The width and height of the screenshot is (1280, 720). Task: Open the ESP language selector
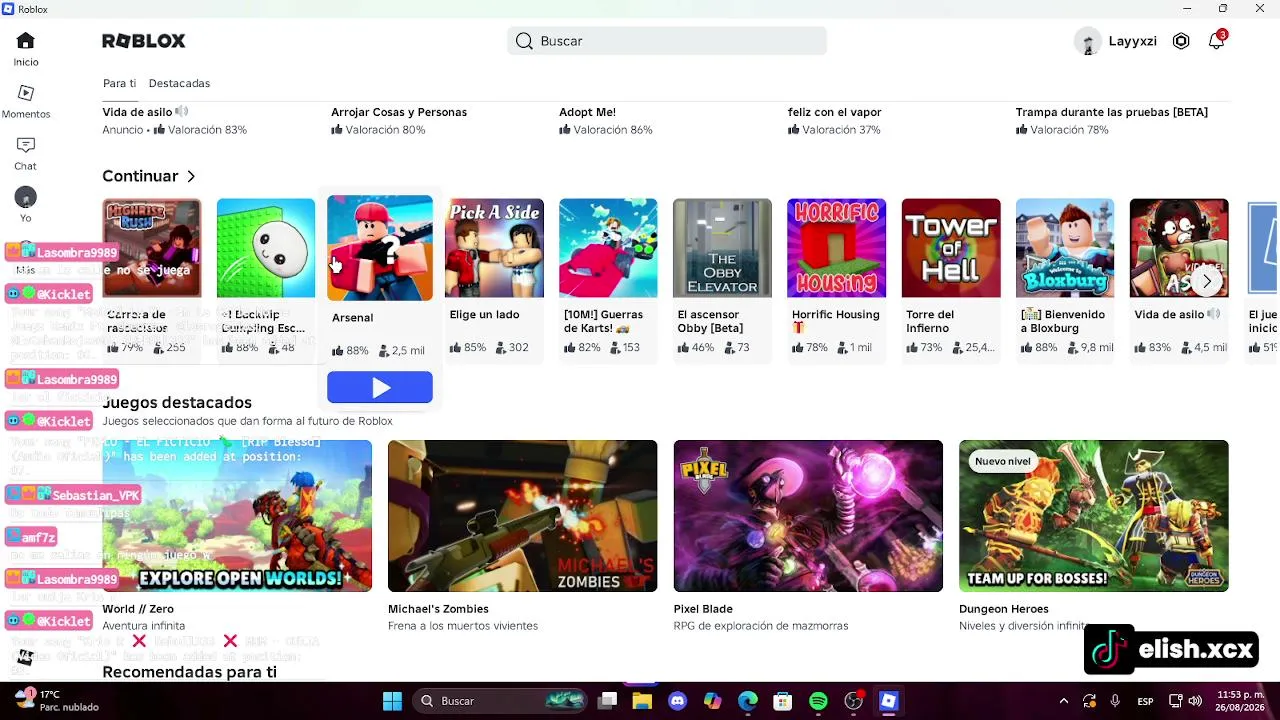tap(1146, 701)
